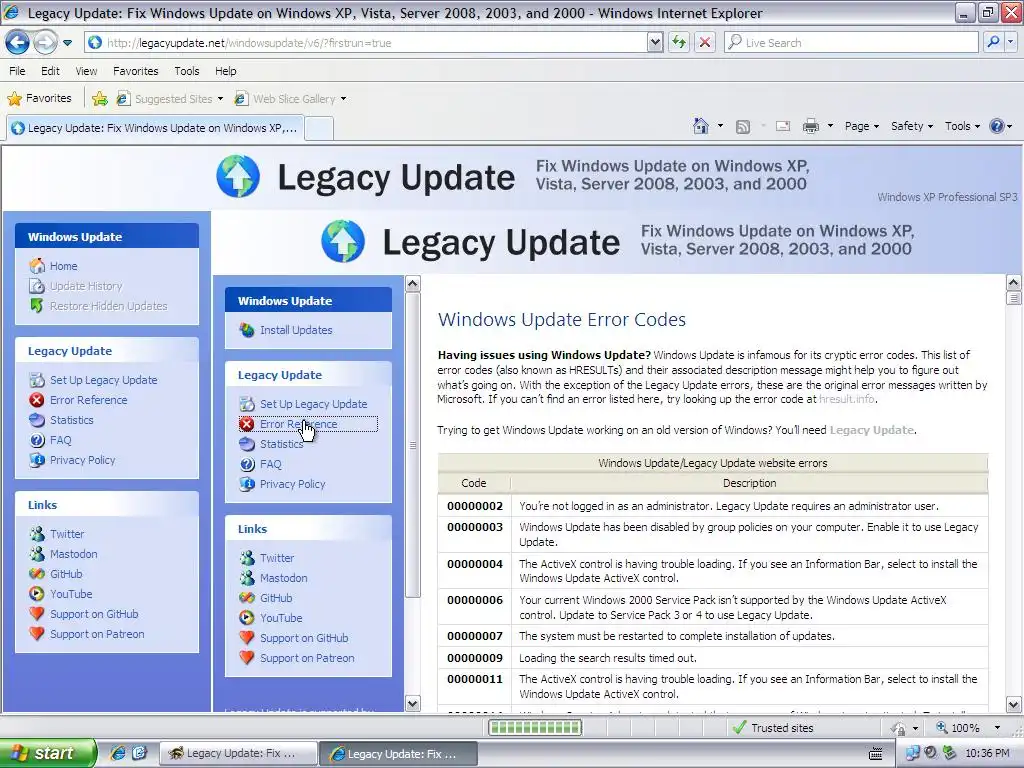Open a new blank tab
1024x768 pixels.
coord(319,128)
